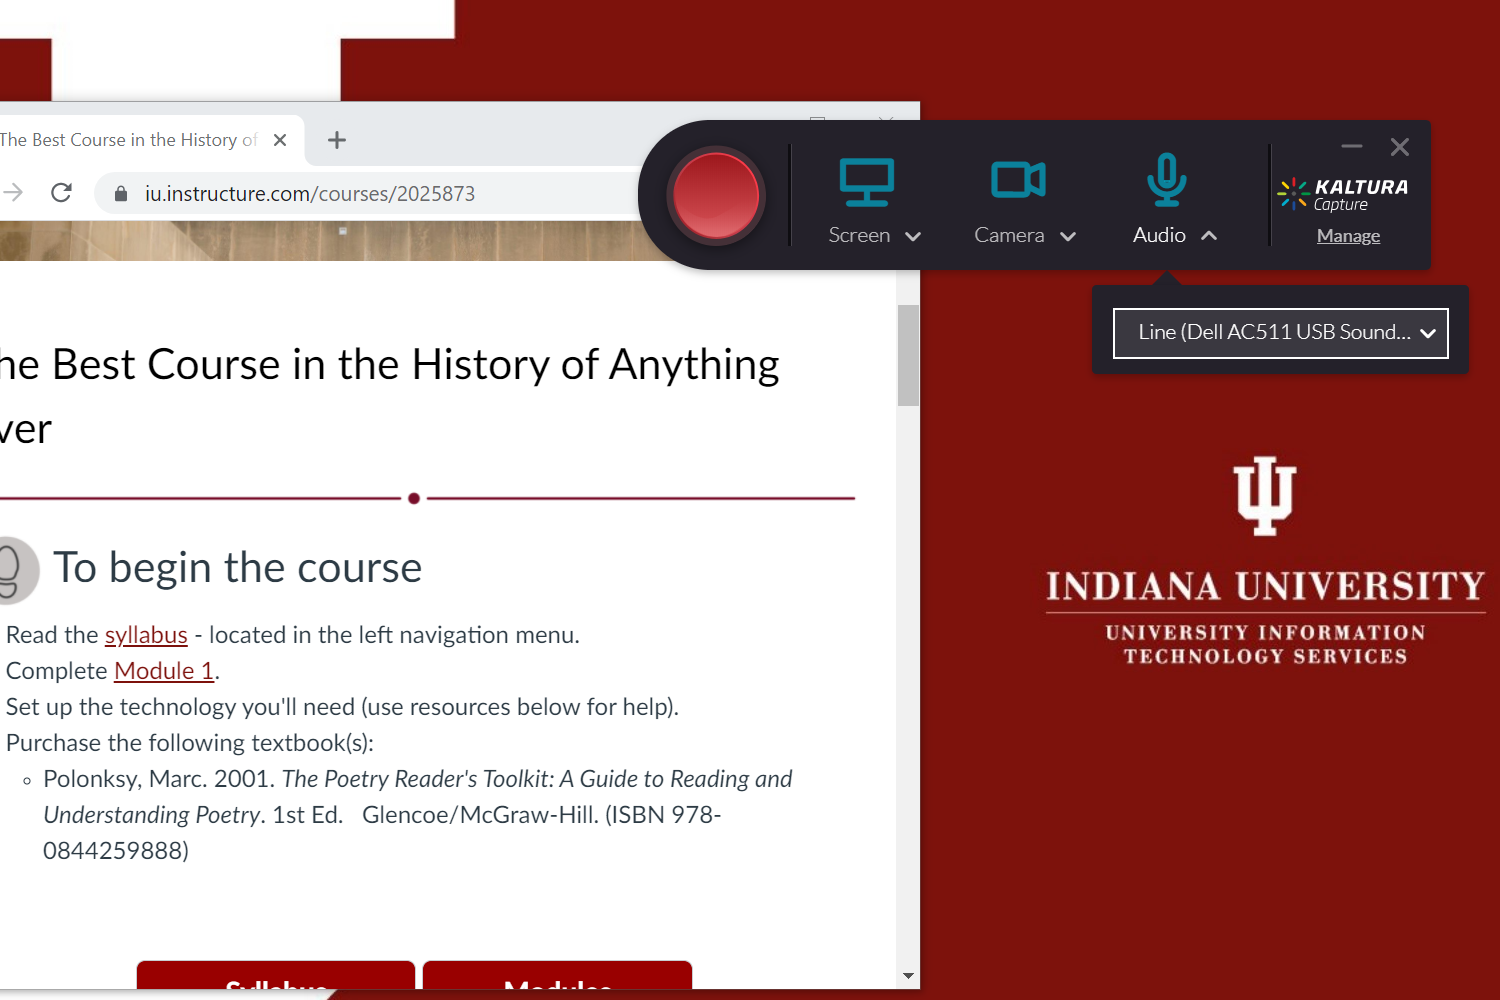Click the browser vertical scrollbar thumb
The image size is (1500, 1000).
(x=908, y=355)
